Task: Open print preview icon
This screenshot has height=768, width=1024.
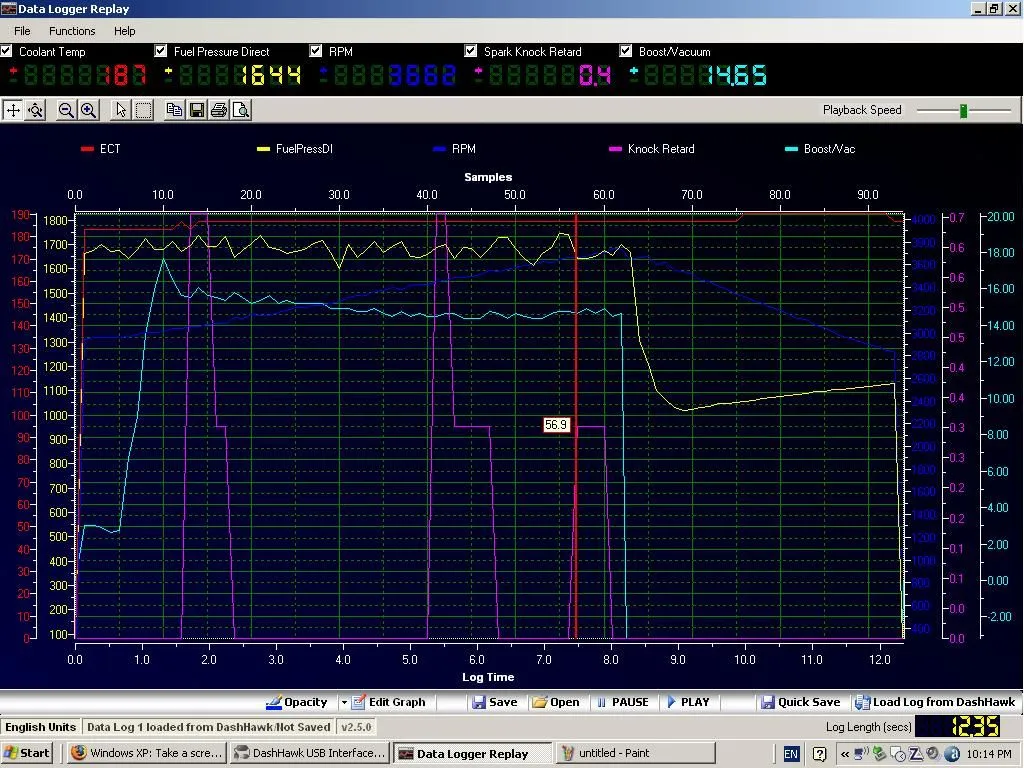Action: point(241,110)
